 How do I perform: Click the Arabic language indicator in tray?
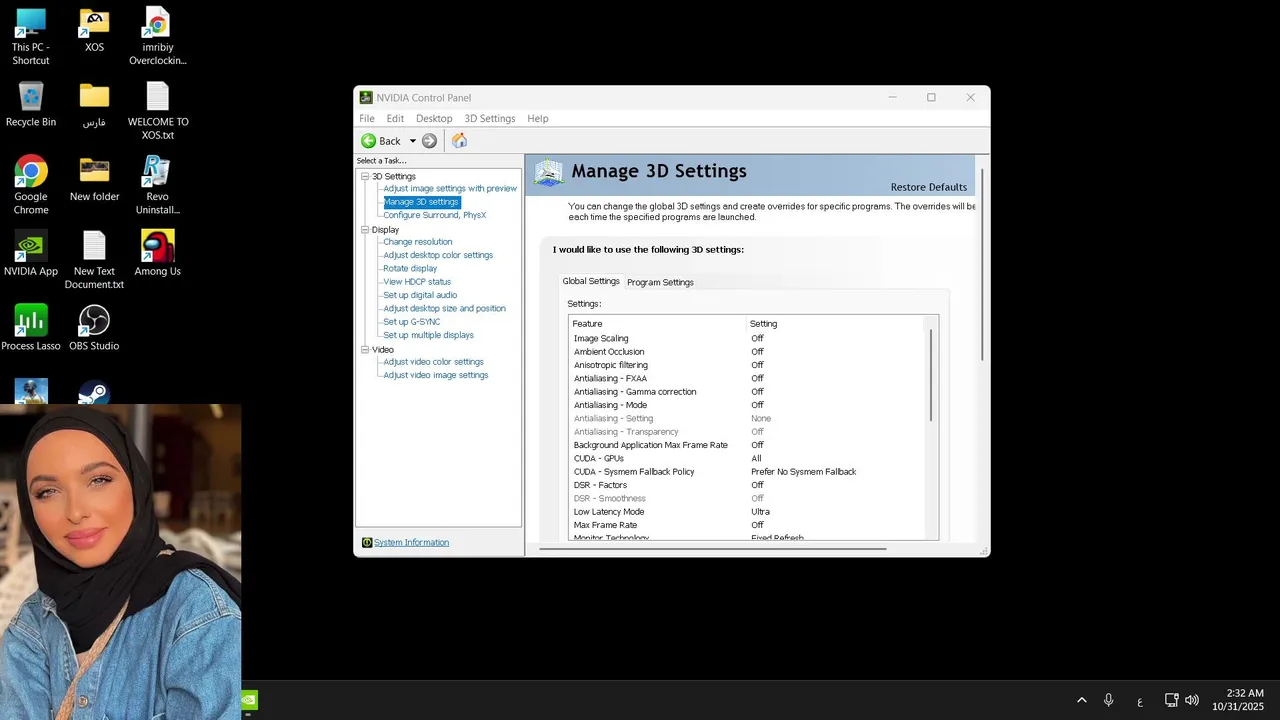[x=1139, y=701]
